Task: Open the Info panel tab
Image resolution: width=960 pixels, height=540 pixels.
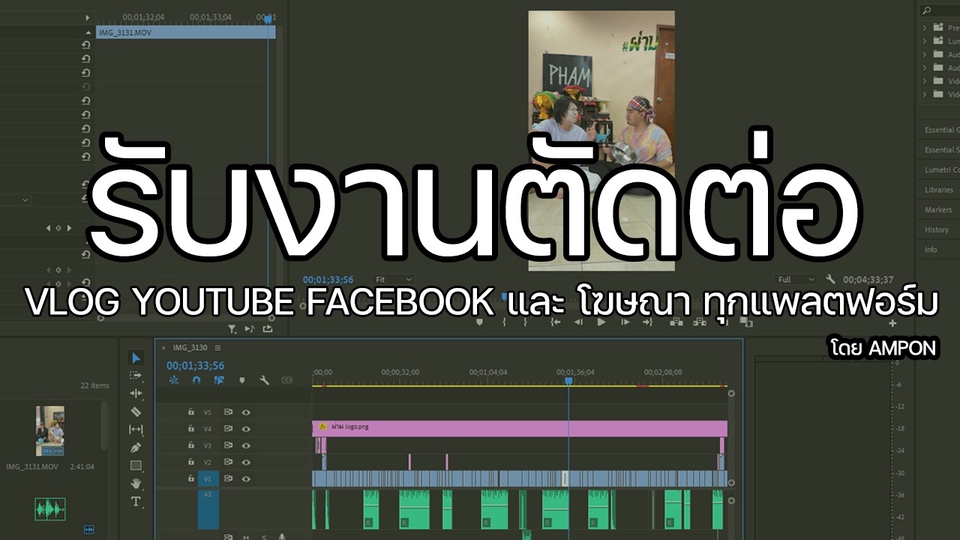Action: pyautogui.click(x=931, y=250)
